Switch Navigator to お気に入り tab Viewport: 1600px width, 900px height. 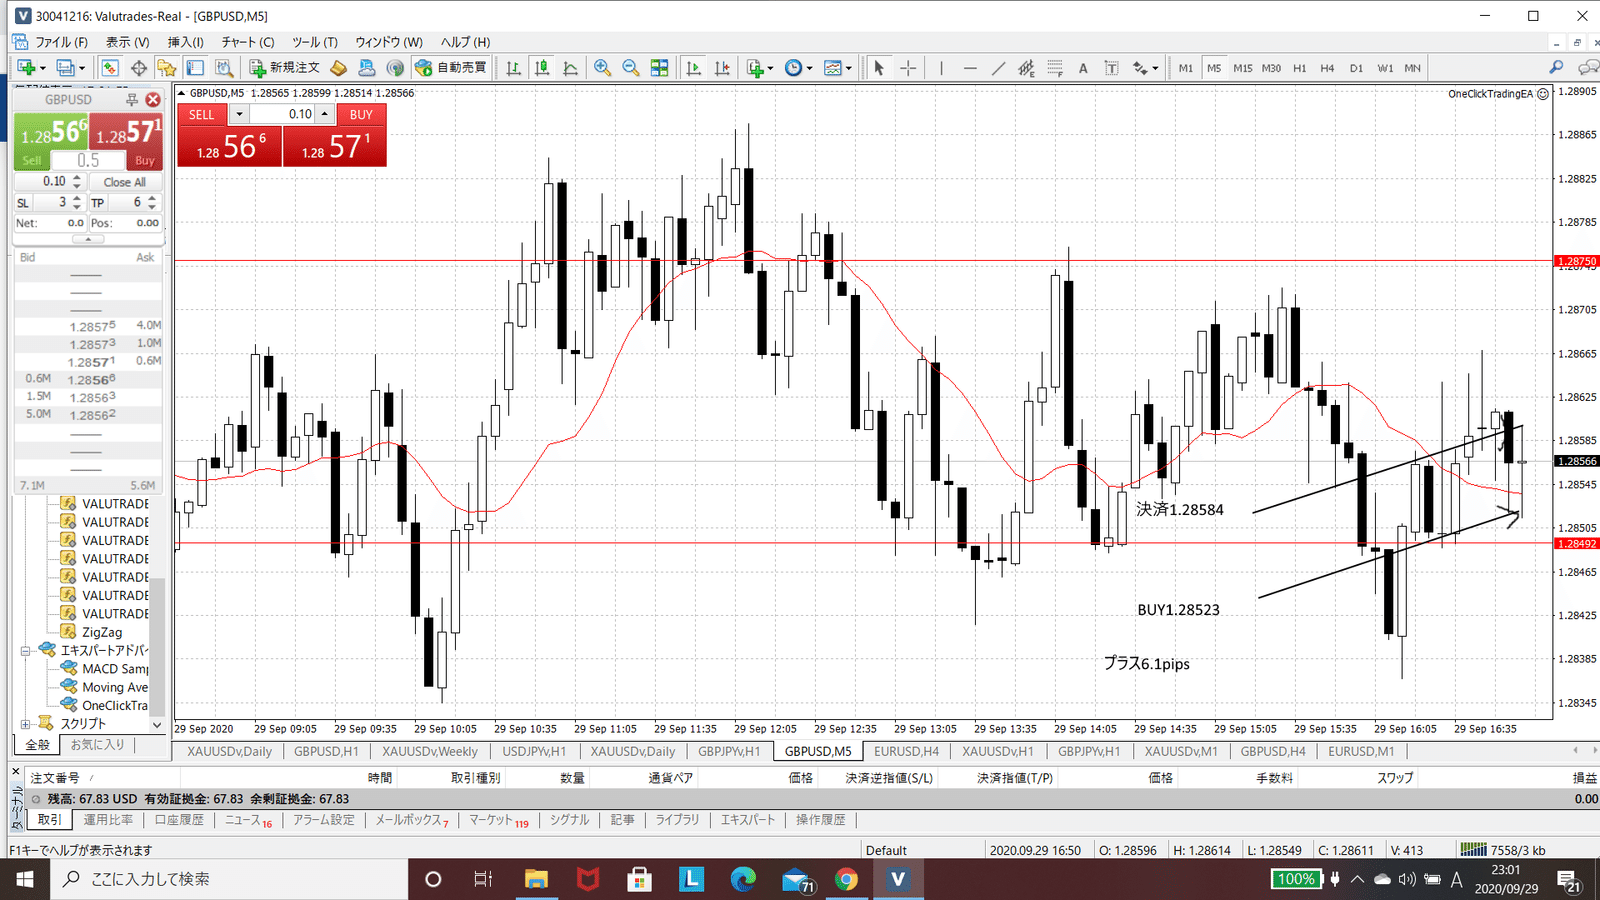[97, 745]
